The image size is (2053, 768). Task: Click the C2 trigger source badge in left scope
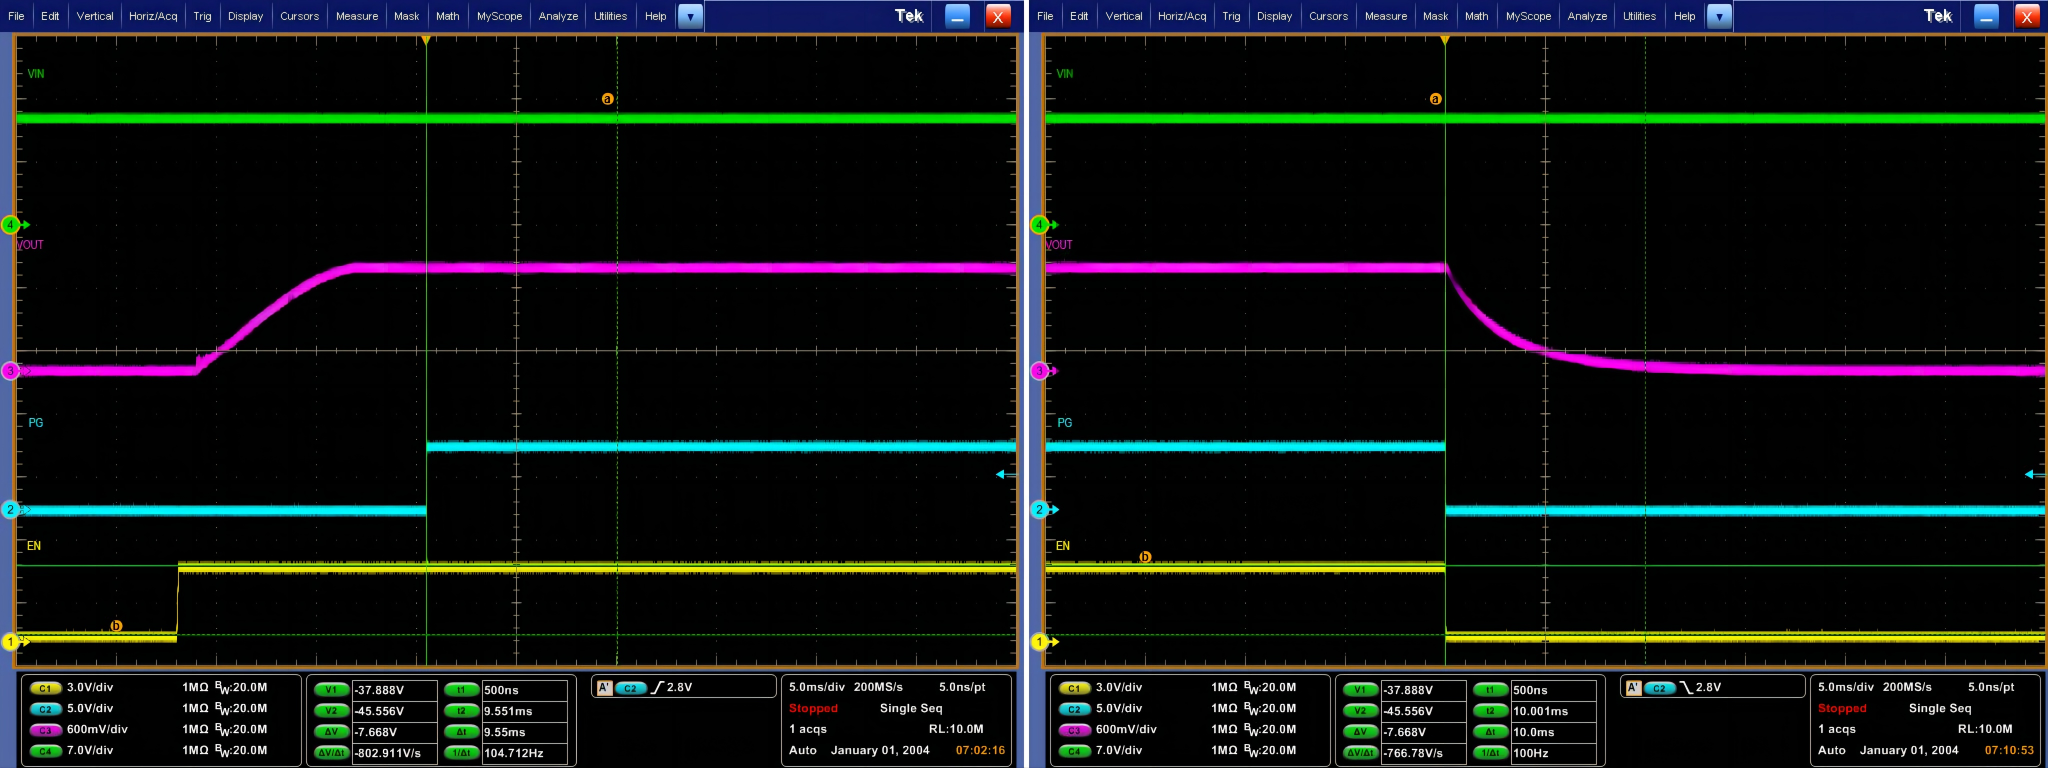click(630, 688)
